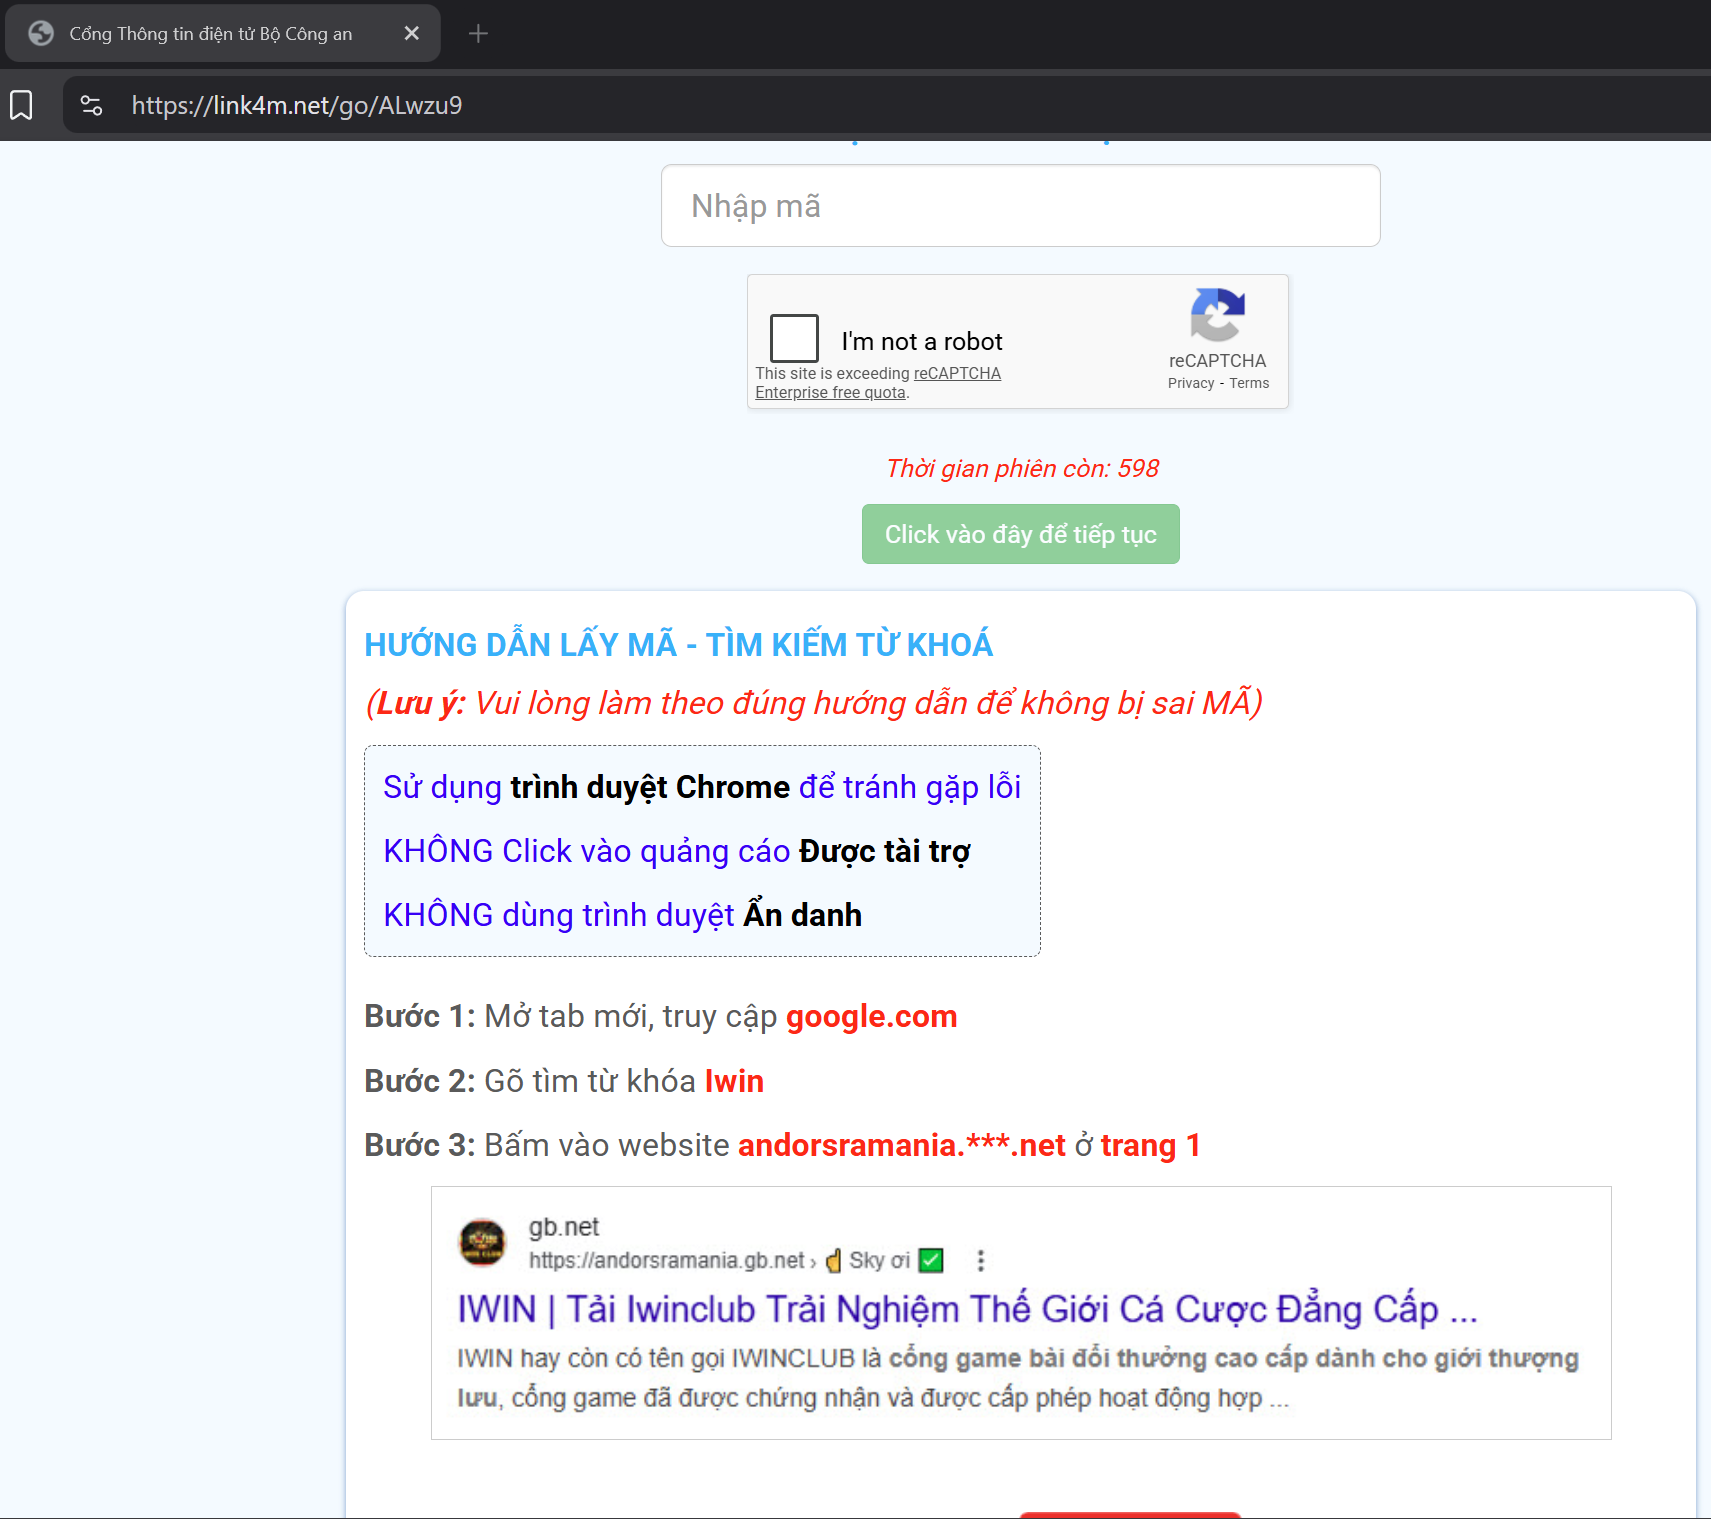Click the link4m.net URL address bar
Viewport: 1711px width, 1519px height.
[297, 105]
